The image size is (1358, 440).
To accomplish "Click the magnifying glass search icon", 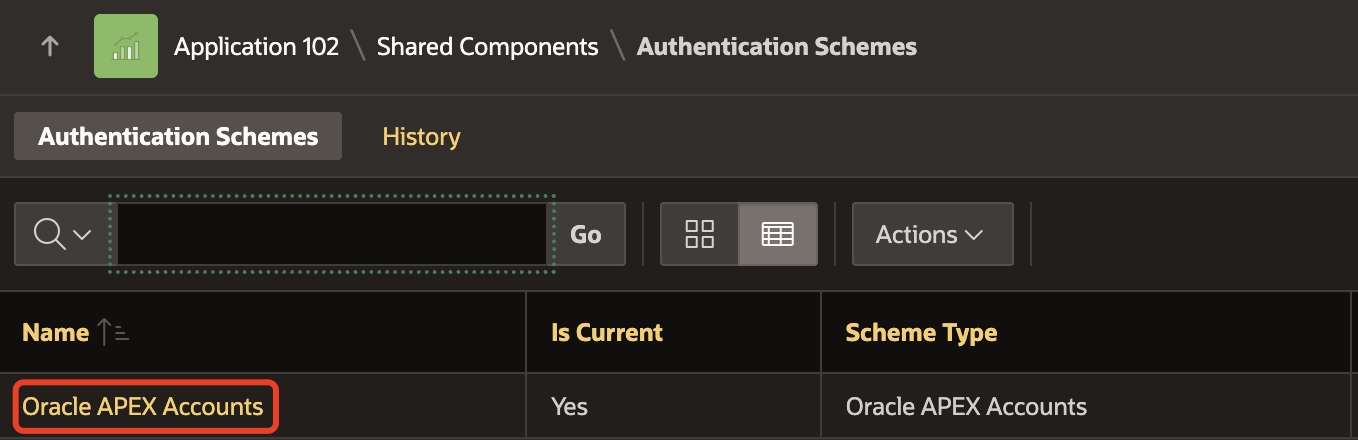I will coord(48,234).
